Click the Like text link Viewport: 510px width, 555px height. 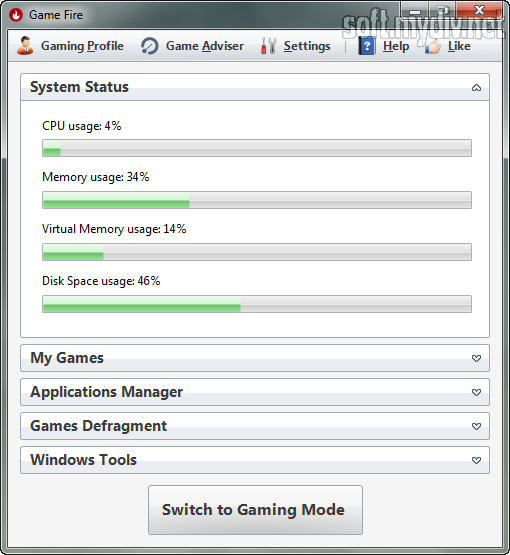[459, 46]
